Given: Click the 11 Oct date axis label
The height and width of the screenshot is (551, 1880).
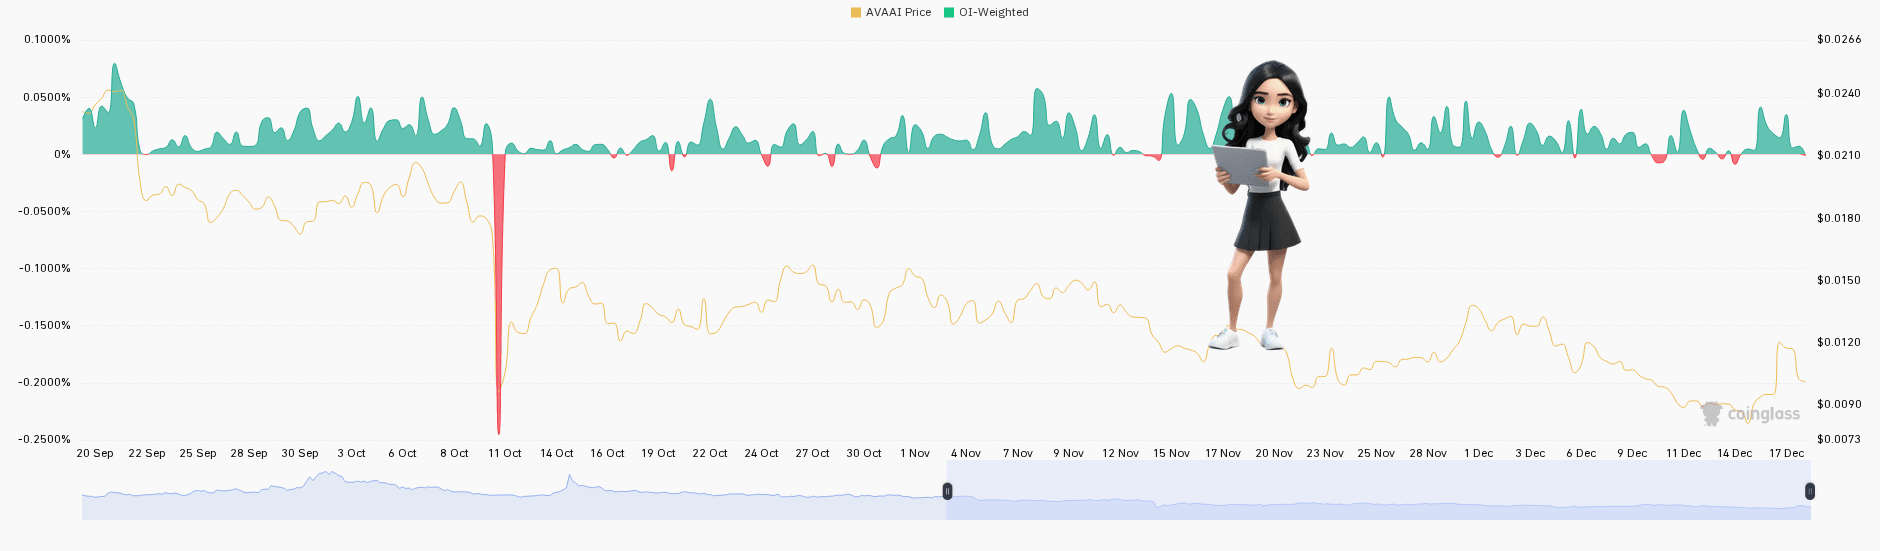Looking at the screenshot, I should click(x=505, y=453).
